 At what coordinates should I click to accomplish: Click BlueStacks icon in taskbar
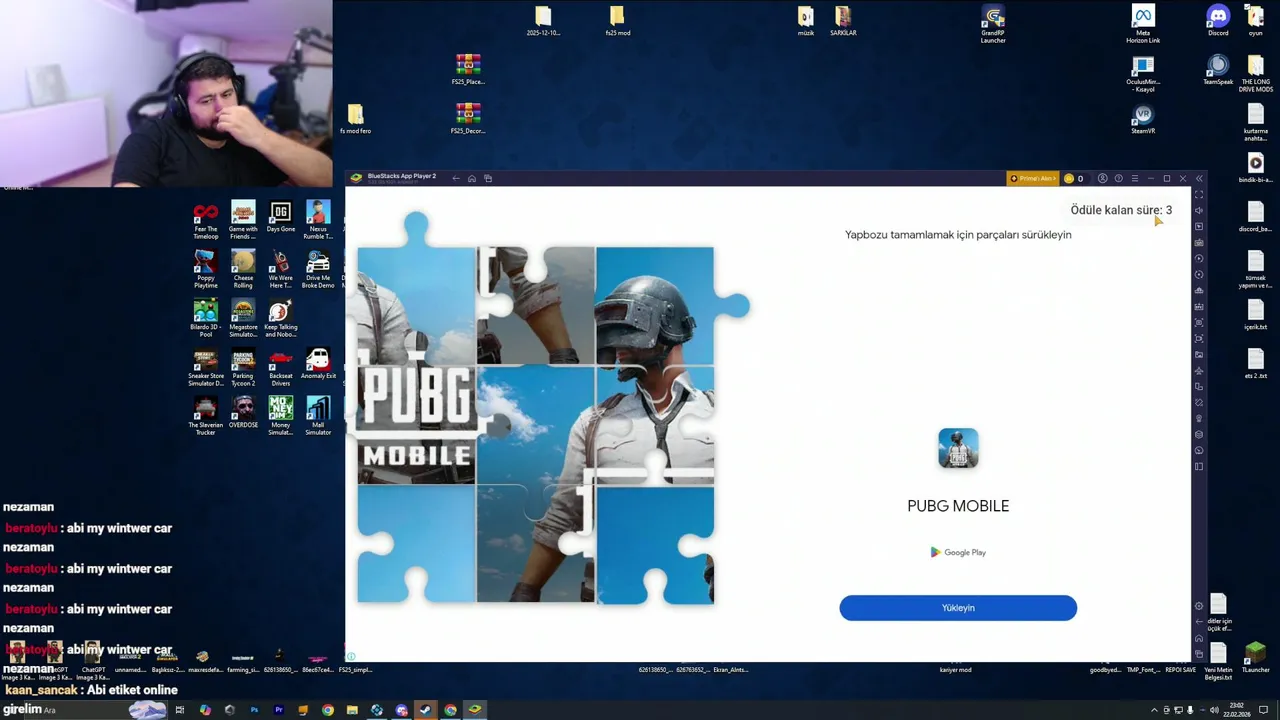point(475,710)
